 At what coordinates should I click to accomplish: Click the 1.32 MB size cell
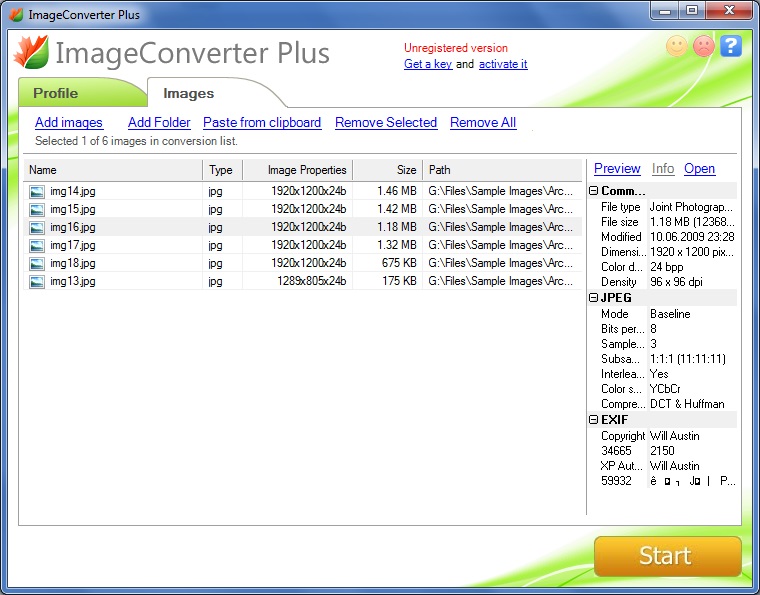396,245
